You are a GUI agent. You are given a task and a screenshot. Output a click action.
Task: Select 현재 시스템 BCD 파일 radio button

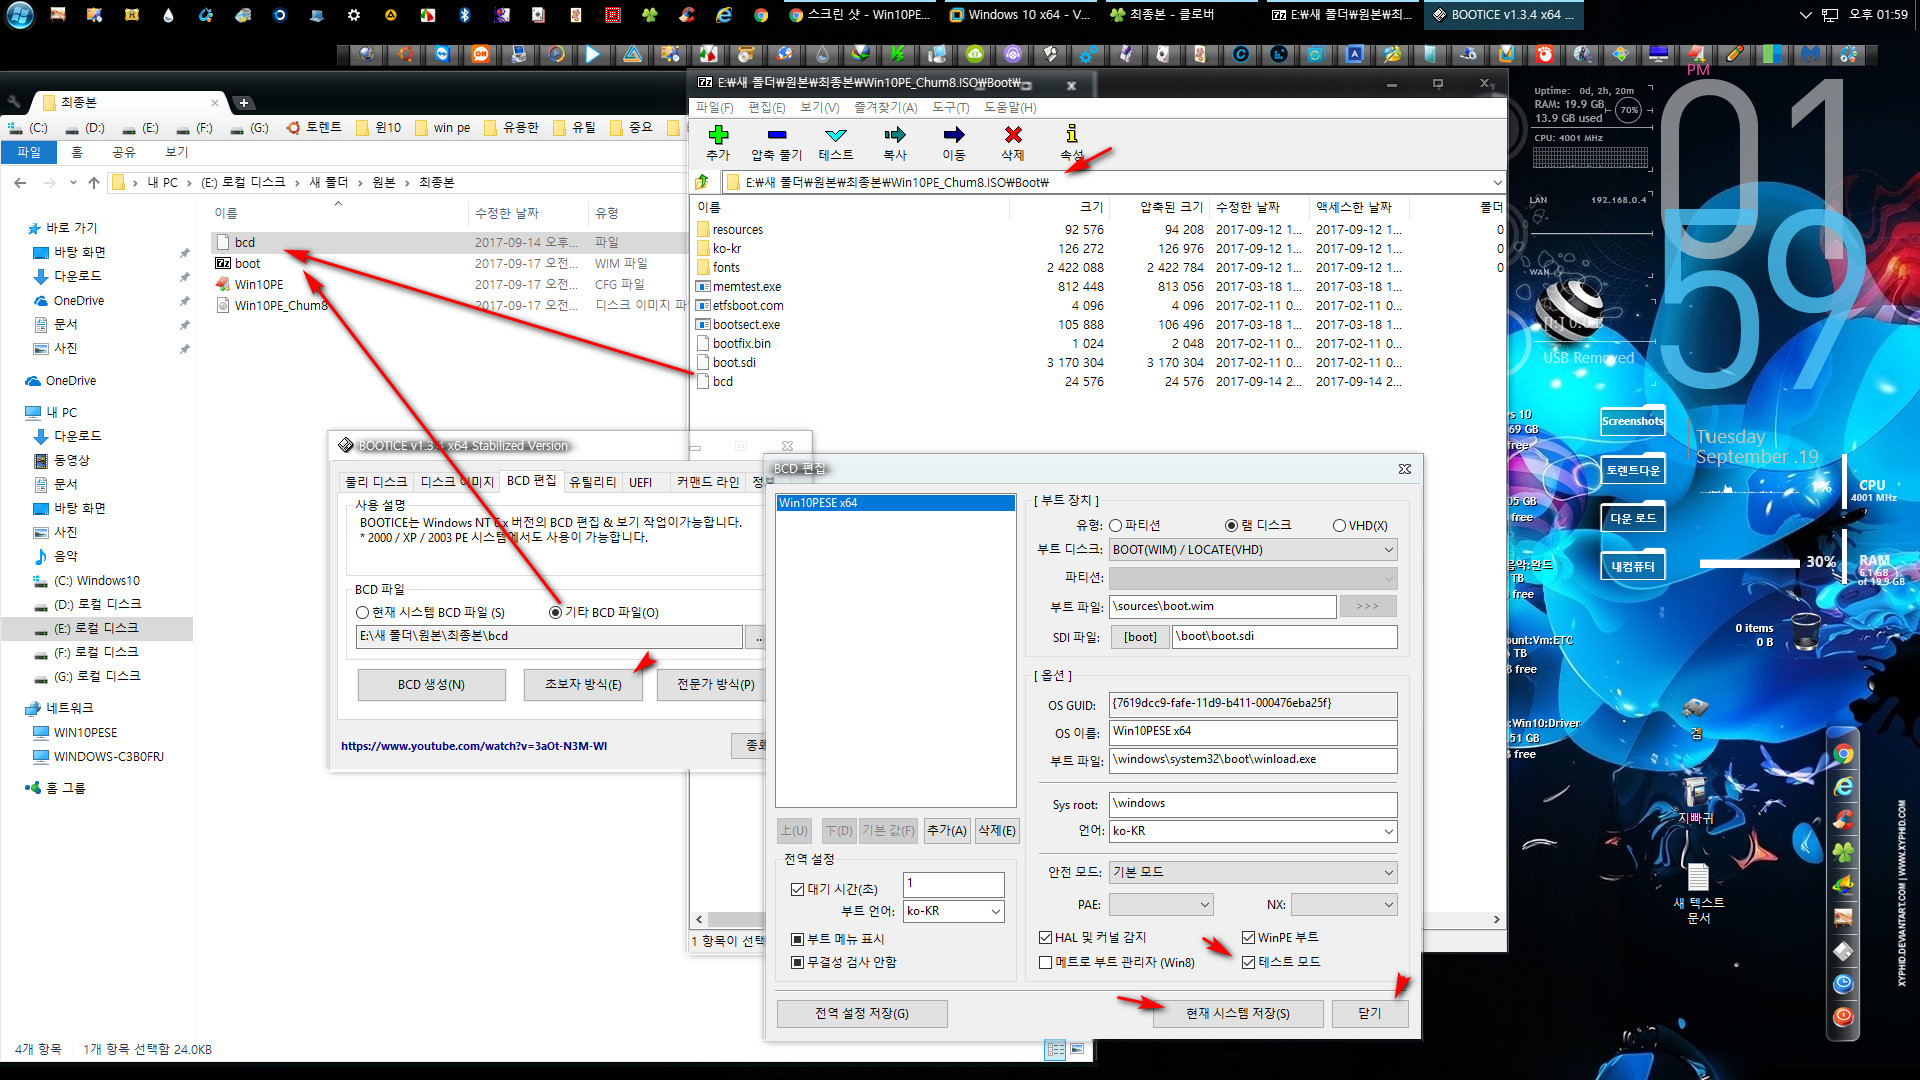point(362,613)
